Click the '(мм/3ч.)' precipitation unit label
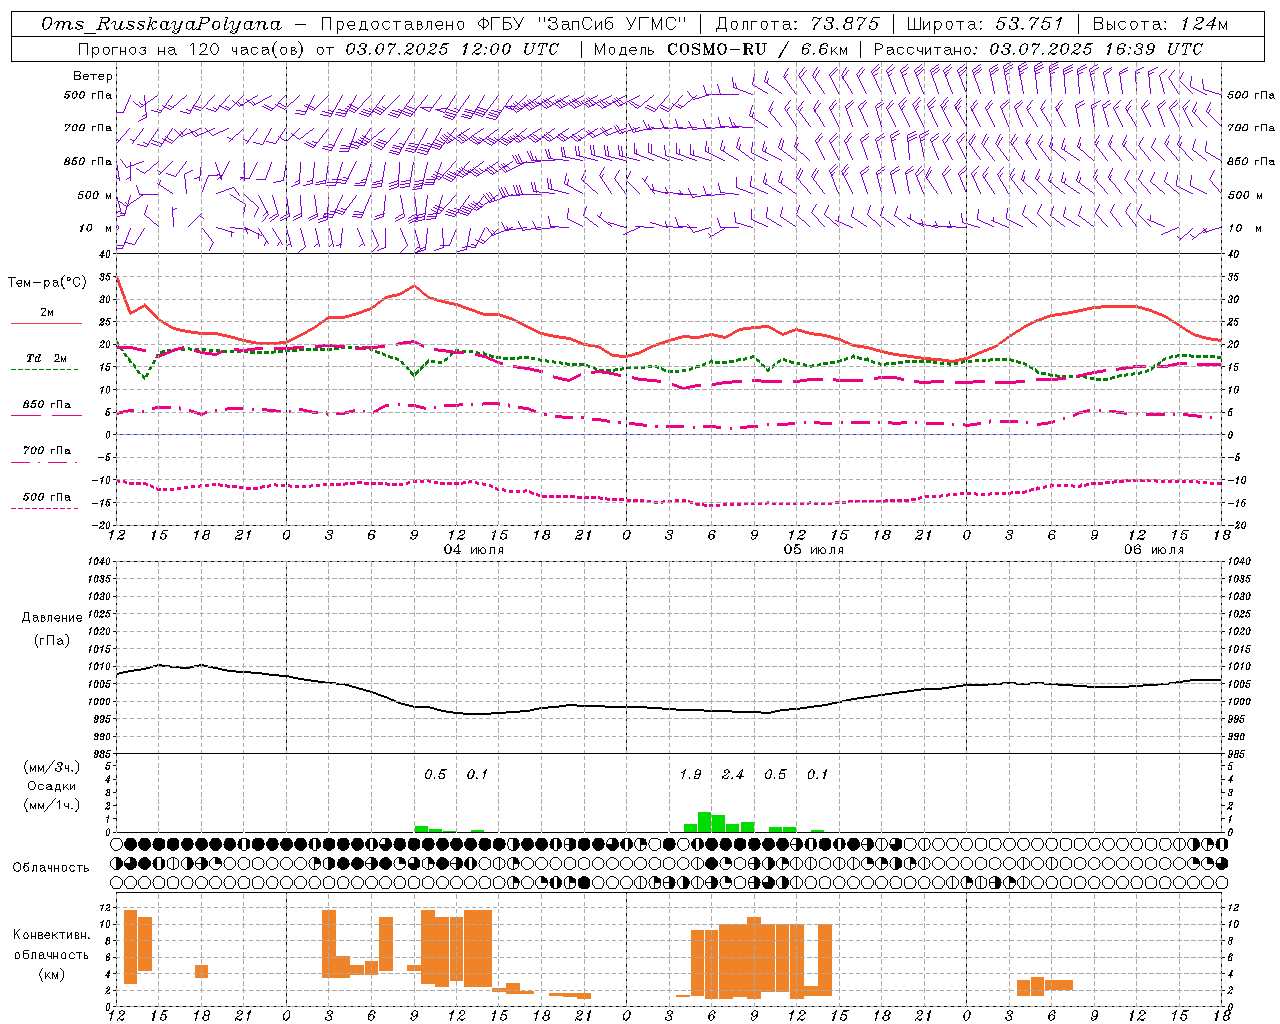 pyautogui.click(x=52, y=767)
